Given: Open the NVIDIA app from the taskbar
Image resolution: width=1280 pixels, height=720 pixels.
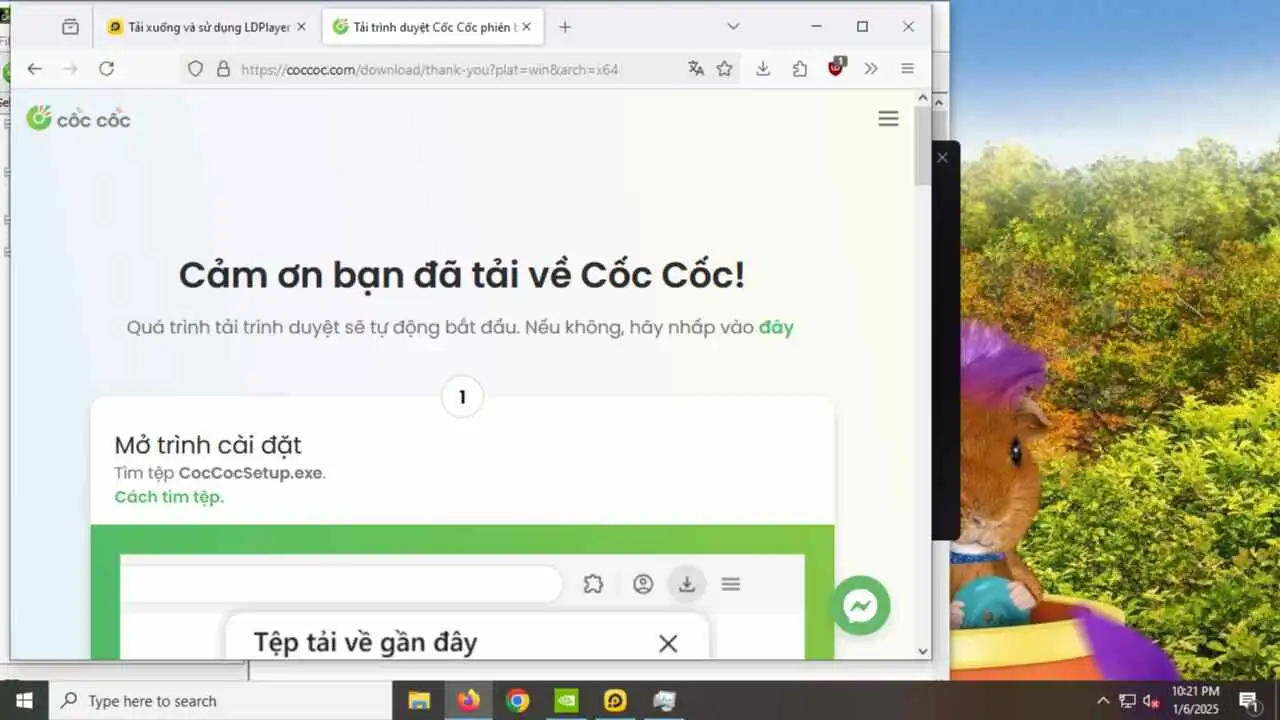Looking at the screenshot, I should click(x=566, y=701).
